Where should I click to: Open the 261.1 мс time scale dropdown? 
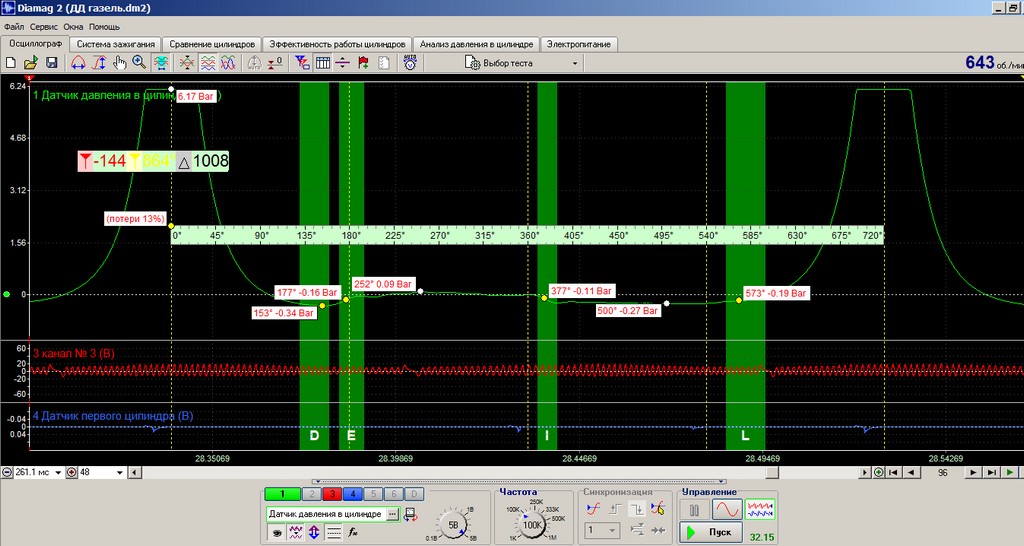click(57, 472)
